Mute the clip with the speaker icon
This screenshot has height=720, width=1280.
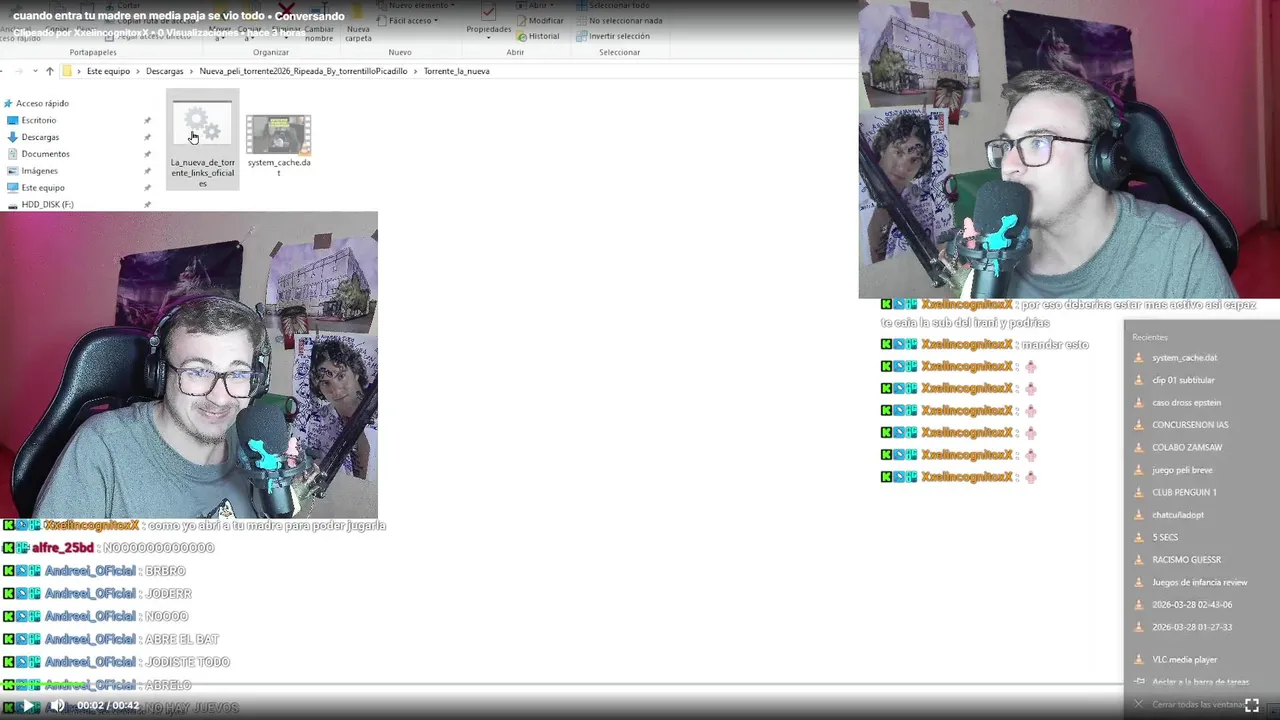(57, 706)
